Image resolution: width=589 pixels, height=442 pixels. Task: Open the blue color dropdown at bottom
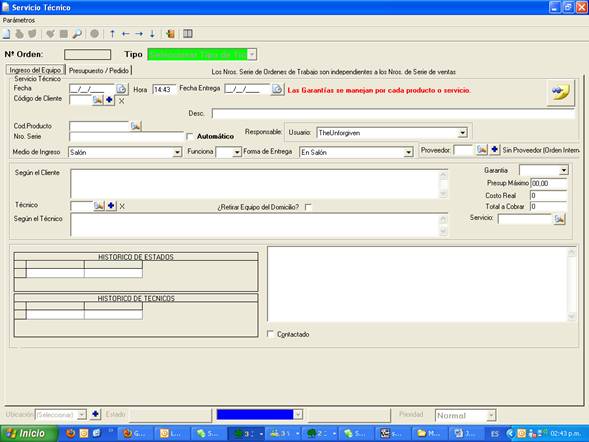coord(298,415)
